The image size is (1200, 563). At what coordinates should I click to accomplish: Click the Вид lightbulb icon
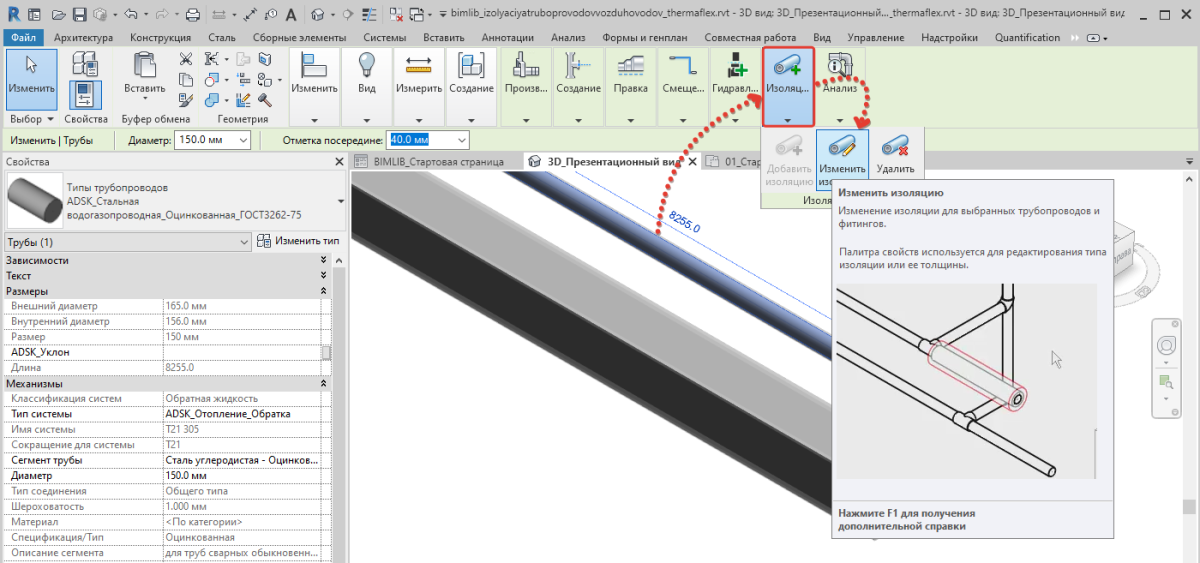pos(366,66)
